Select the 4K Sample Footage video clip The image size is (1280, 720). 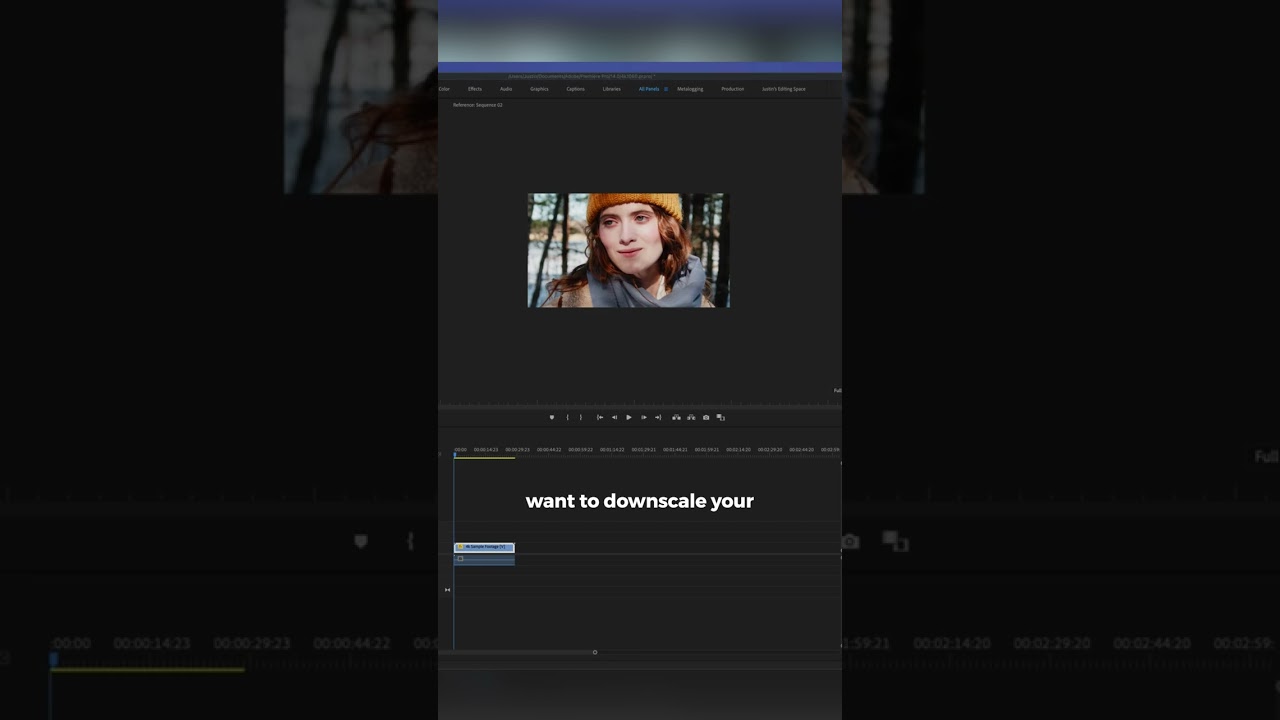point(485,547)
